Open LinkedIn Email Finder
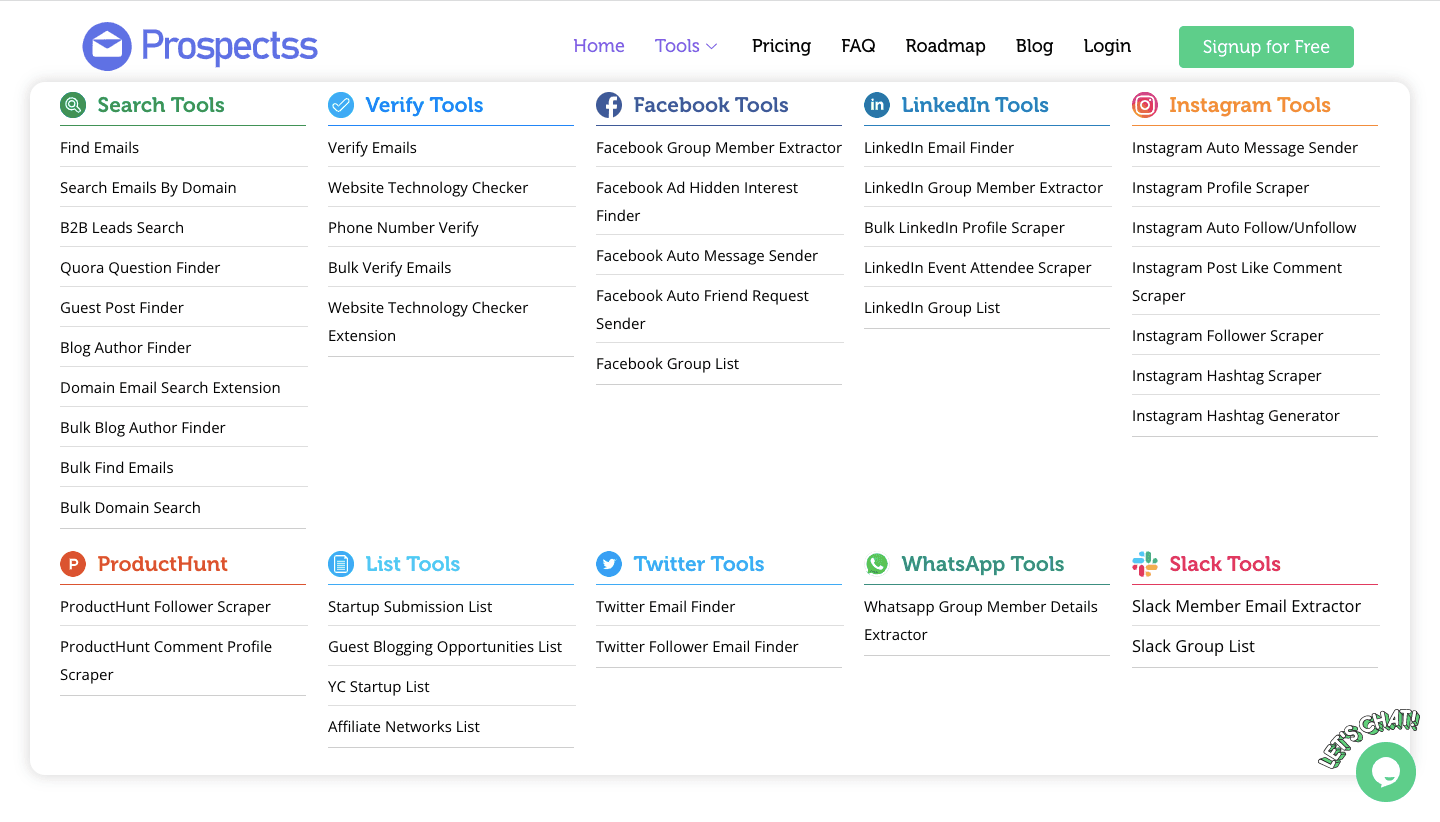The width and height of the screenshot is (1440, 822). (x=939, y=148)
